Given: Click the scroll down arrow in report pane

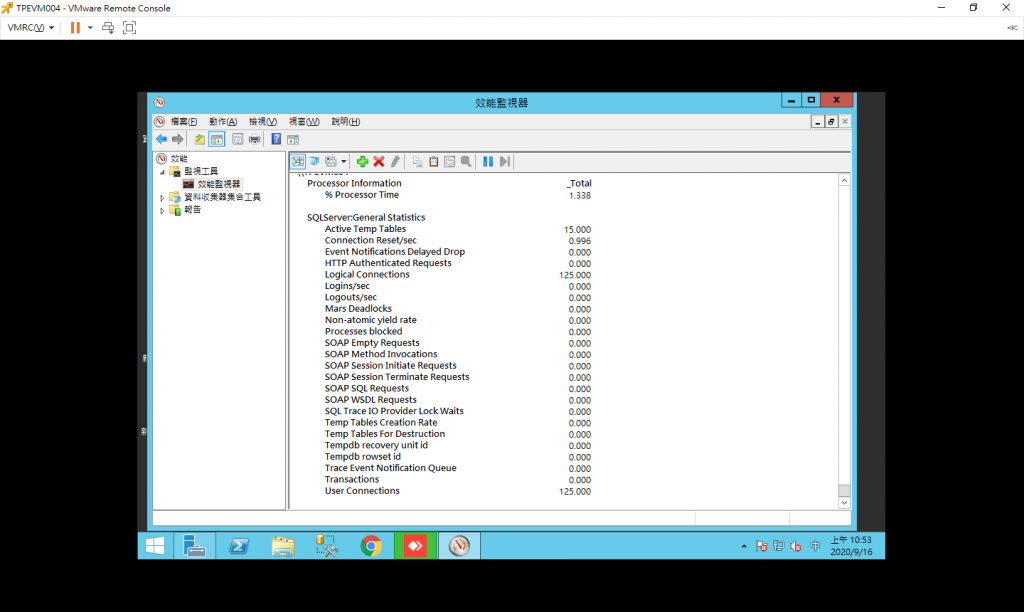Looking at the screenshot, I should click(844, 502).
